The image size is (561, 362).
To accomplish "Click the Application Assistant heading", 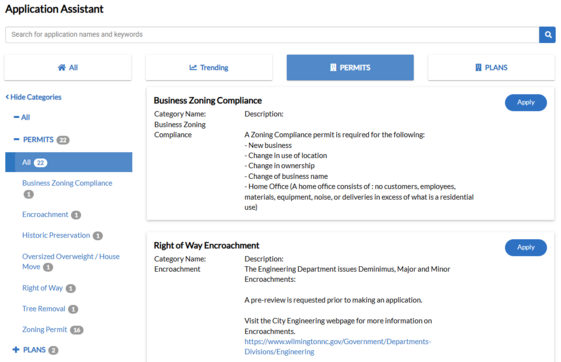I will [x=54, y=9].
